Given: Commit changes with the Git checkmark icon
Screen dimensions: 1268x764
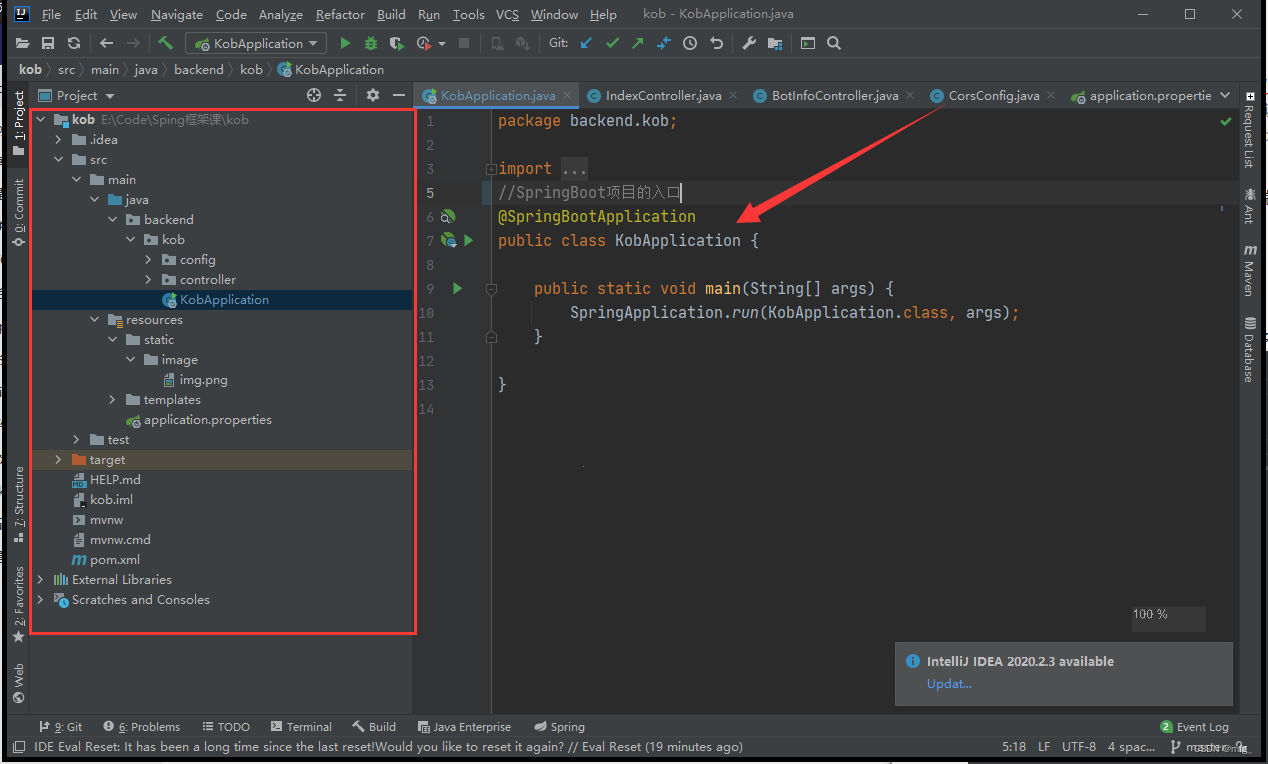Looking at the screenshot, I should [x=612, y=43].
